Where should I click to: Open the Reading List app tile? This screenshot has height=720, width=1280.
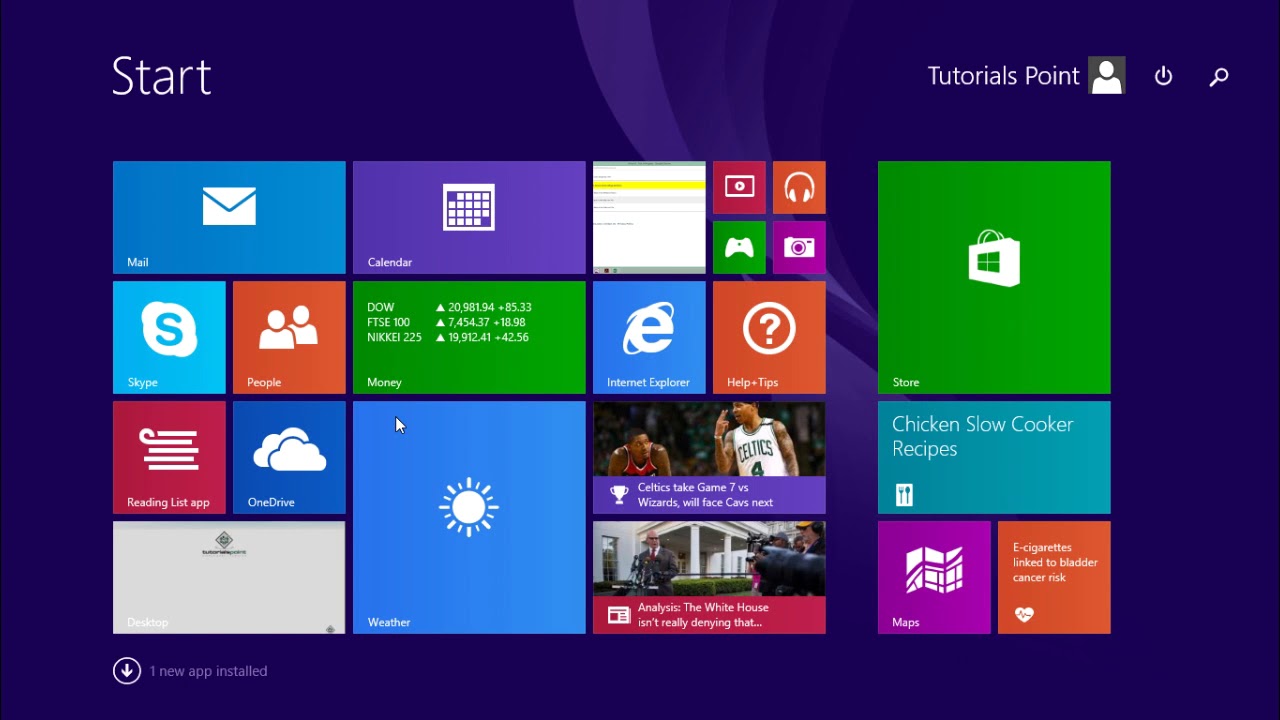click(x=169, y=457)
